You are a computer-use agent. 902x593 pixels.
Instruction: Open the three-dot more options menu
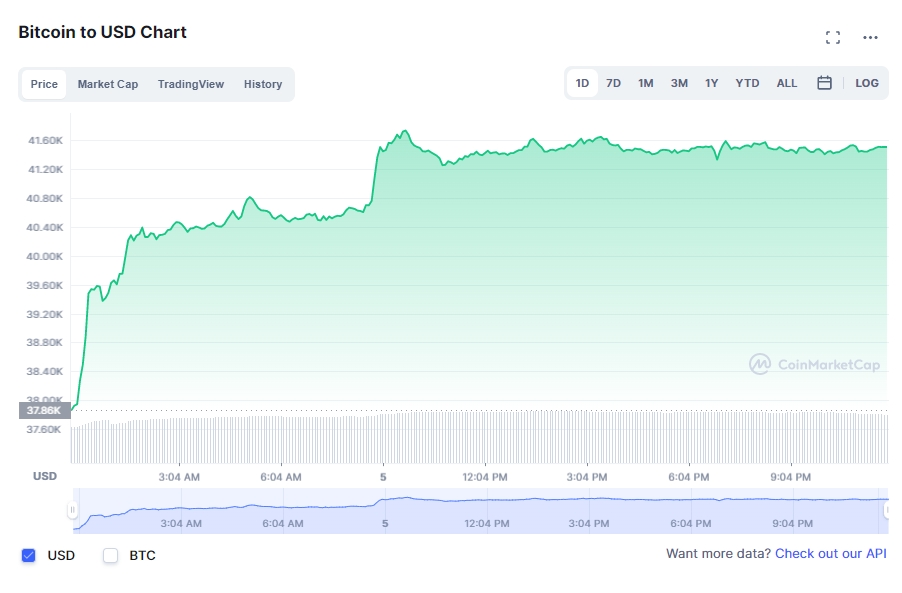[x=870, y=38]
